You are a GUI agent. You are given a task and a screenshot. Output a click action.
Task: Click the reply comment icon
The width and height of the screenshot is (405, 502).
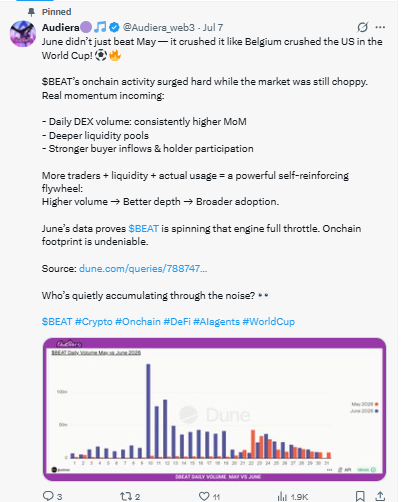pyautogui.click(x=48, y=496)
